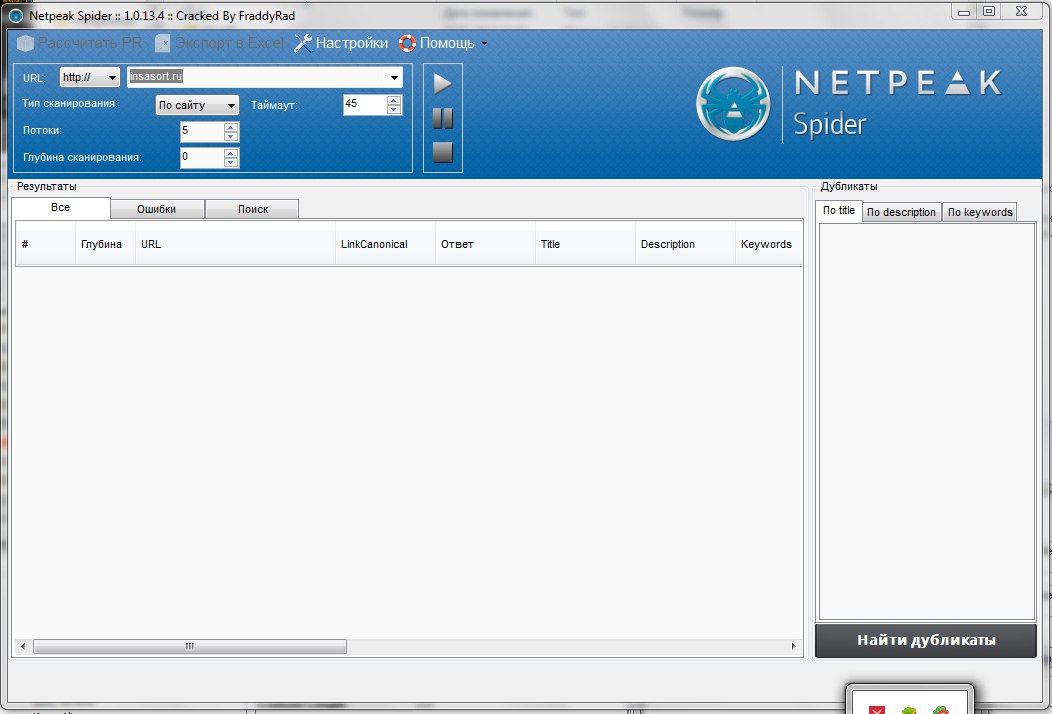Sort by the Keywords column header

coord(769,244)
